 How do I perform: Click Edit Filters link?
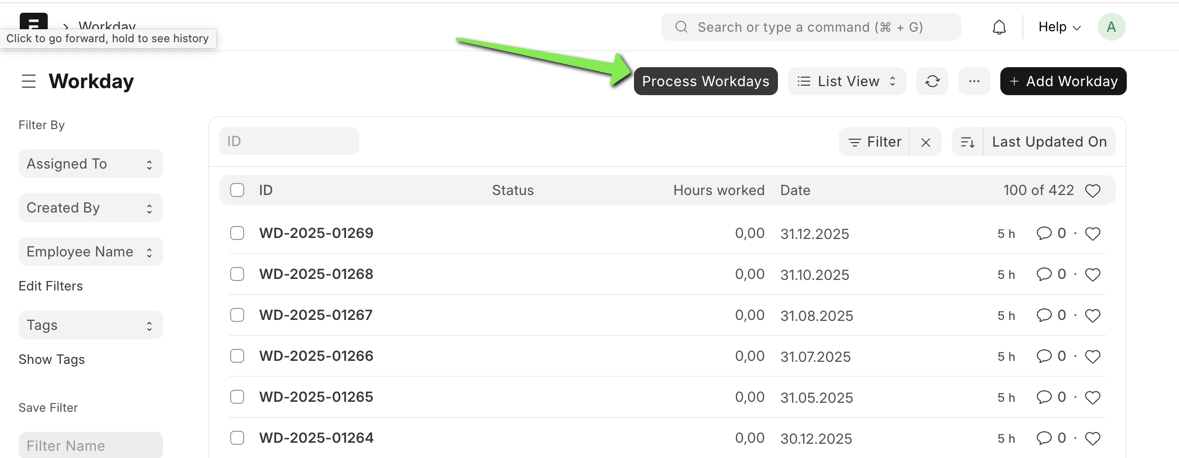click(x=50, y=286)
